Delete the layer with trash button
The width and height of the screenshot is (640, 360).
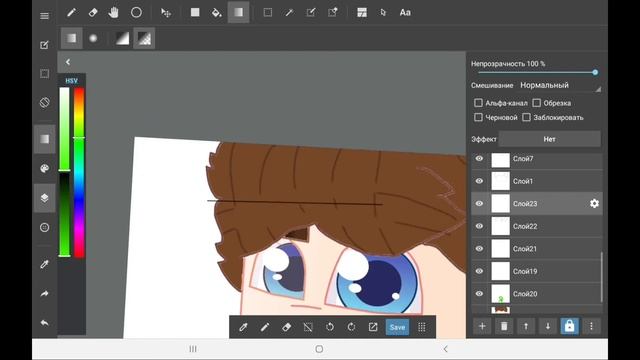point(504,326)
